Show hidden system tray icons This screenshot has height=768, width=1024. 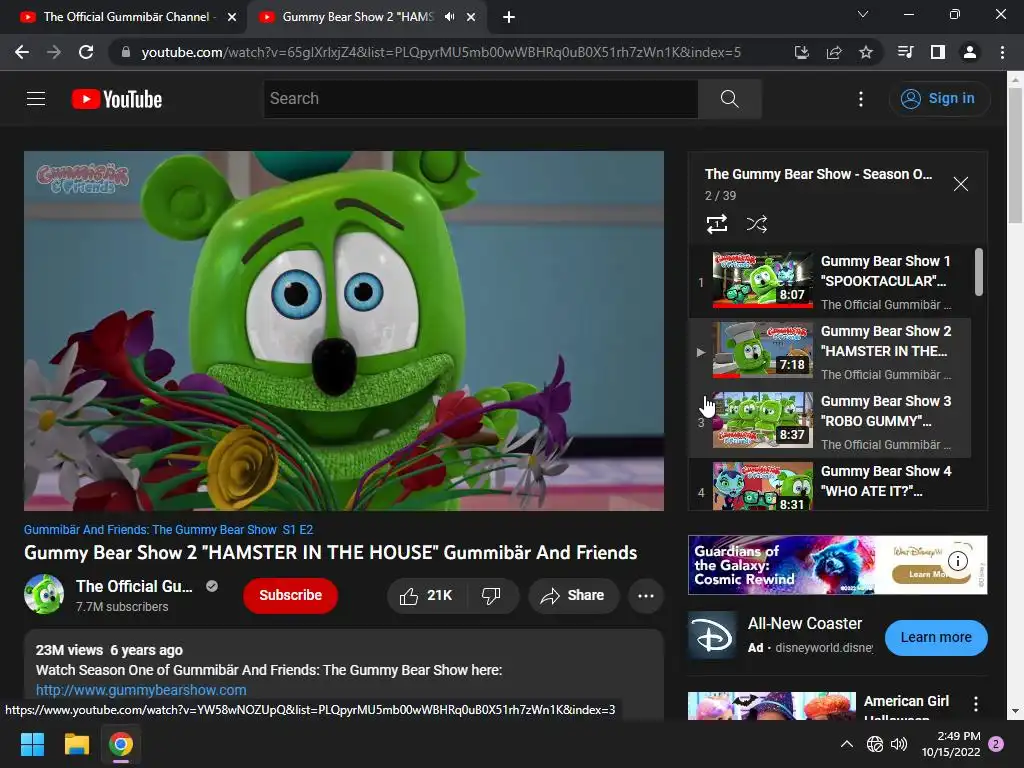846,744
